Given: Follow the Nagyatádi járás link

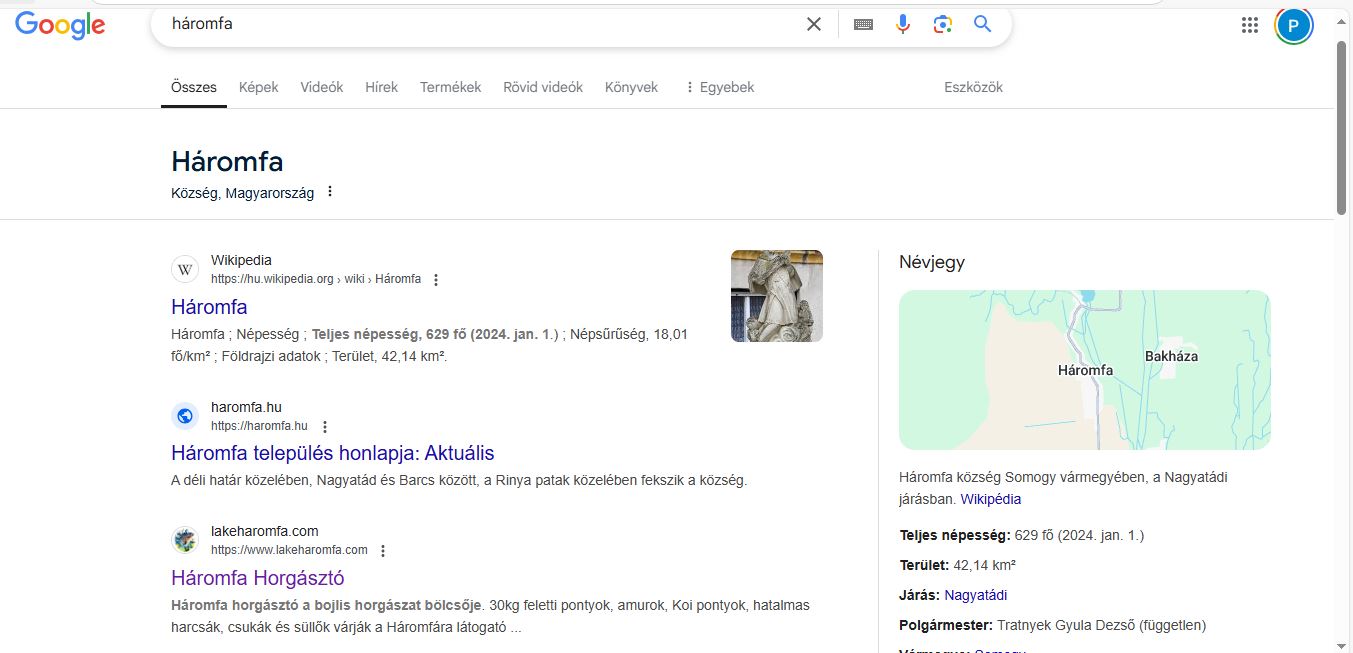Looking at the screenshot, I should tap(975, 595).
